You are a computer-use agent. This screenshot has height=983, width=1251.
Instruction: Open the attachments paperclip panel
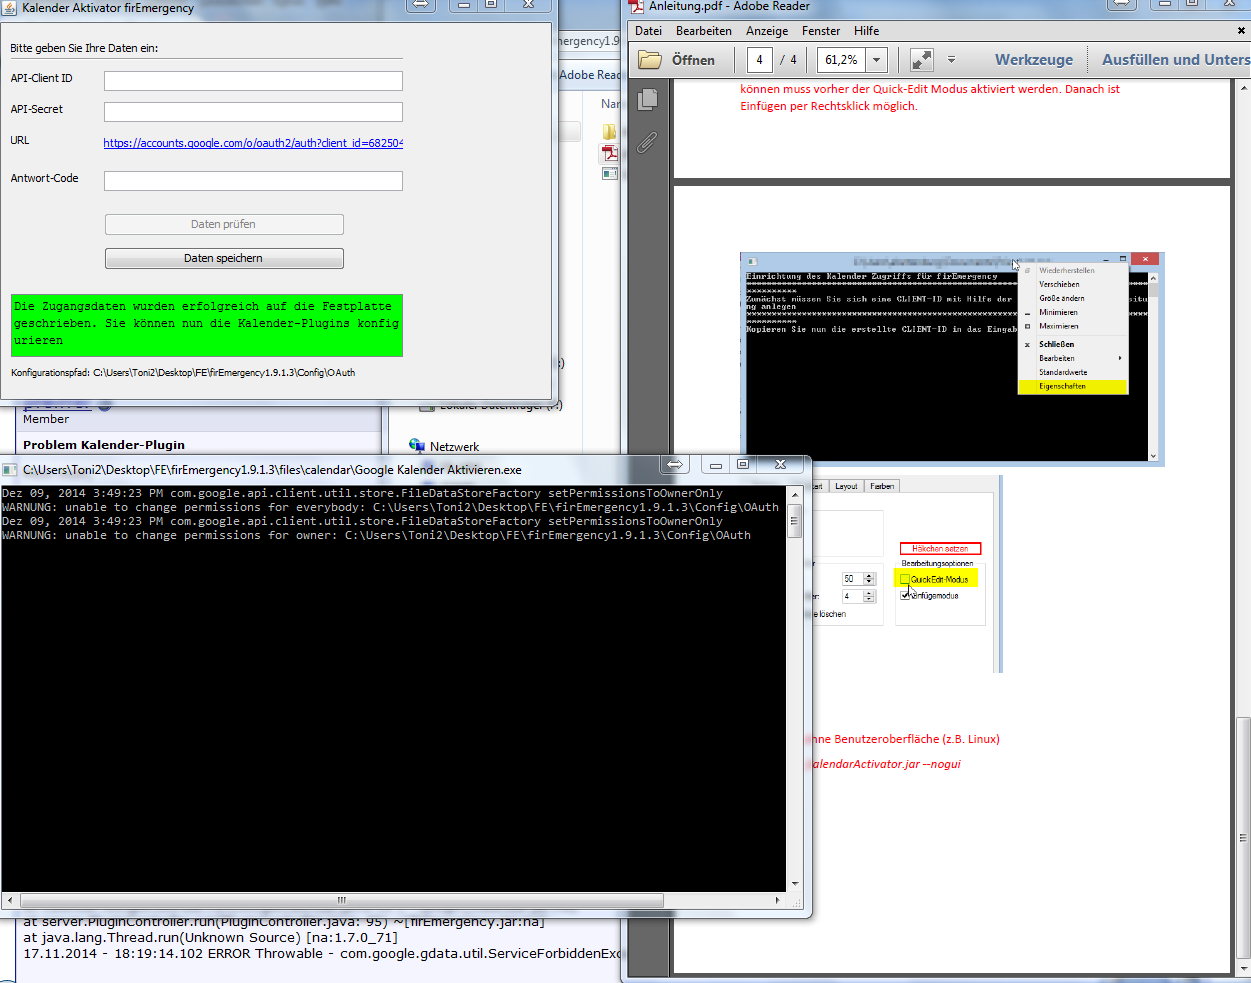tap(647, 143)
